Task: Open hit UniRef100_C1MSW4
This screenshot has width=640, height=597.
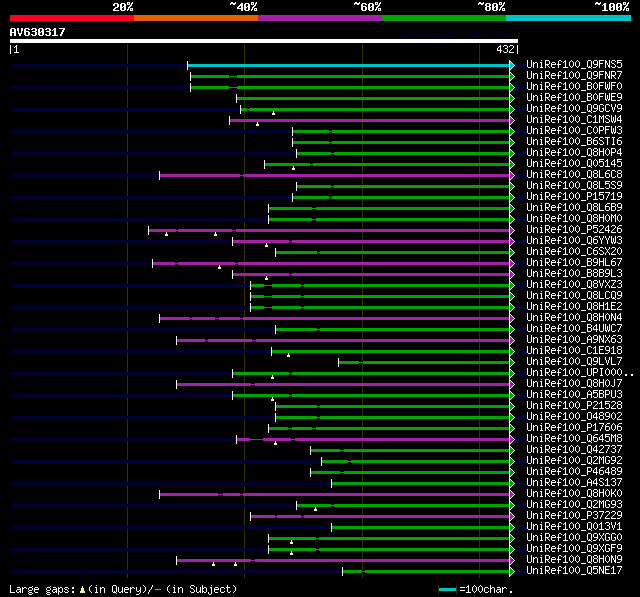Action: click(x=574, y=120)
